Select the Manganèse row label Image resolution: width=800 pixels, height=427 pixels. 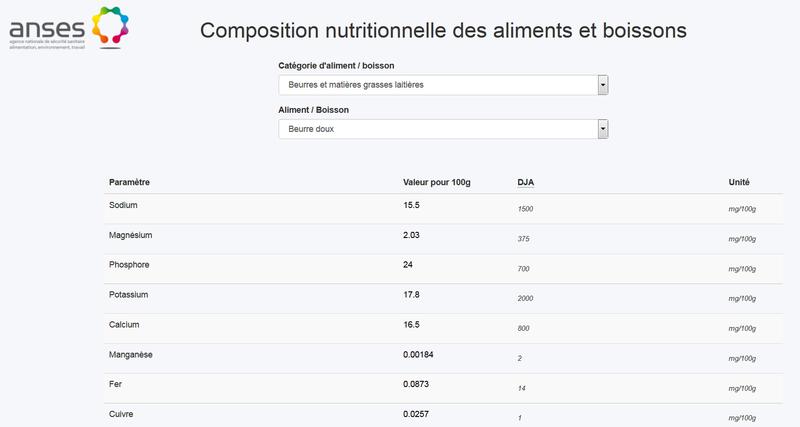(x=130, y=355)
